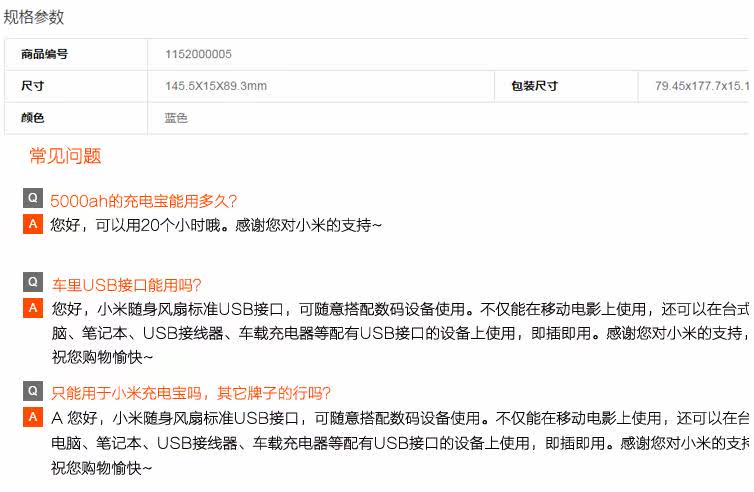This screenshot has height=492, width=754.
Task: Open question 只能用于小米充电宝吗，其它牌子的行吗?
Action: coord(190,393)
